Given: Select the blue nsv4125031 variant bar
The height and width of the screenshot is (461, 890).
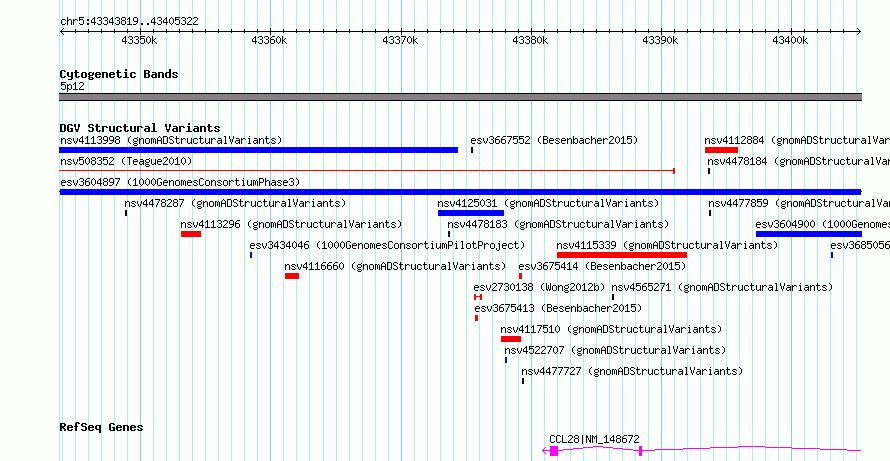Looking at the screenshot, I should point(471,213).
